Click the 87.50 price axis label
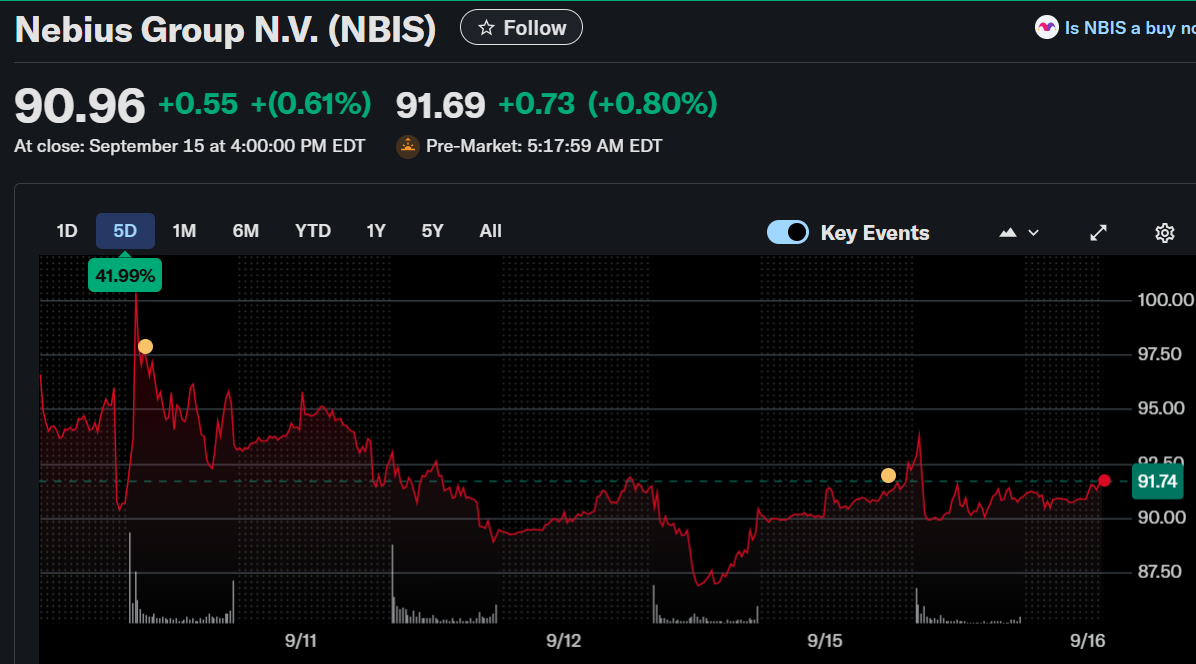Viewport: 1196px width, 664px height. pos(1159,571)
